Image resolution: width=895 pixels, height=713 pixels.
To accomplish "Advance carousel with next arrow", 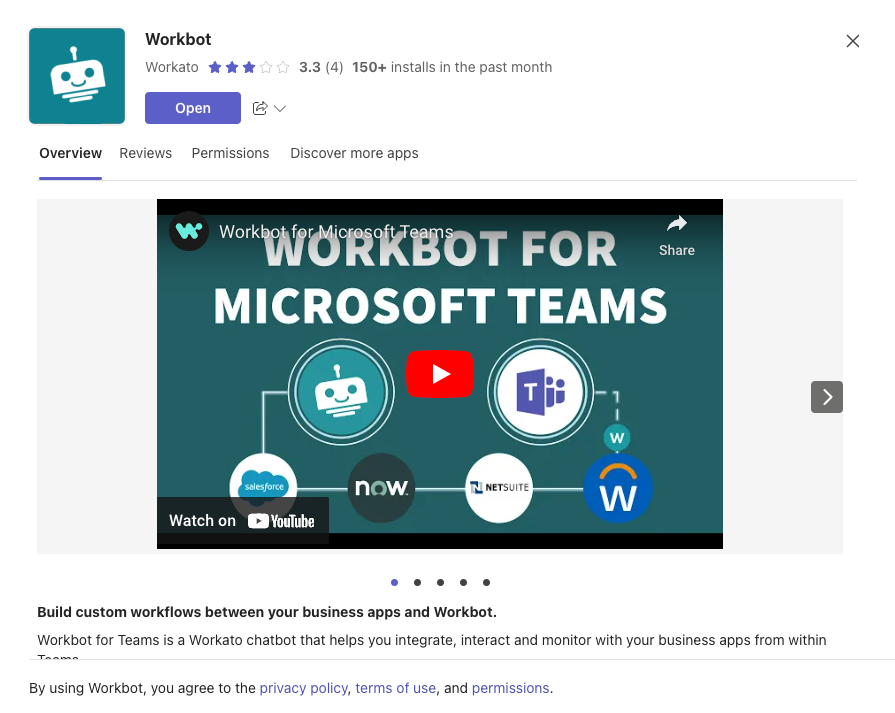I will [826, 397].
